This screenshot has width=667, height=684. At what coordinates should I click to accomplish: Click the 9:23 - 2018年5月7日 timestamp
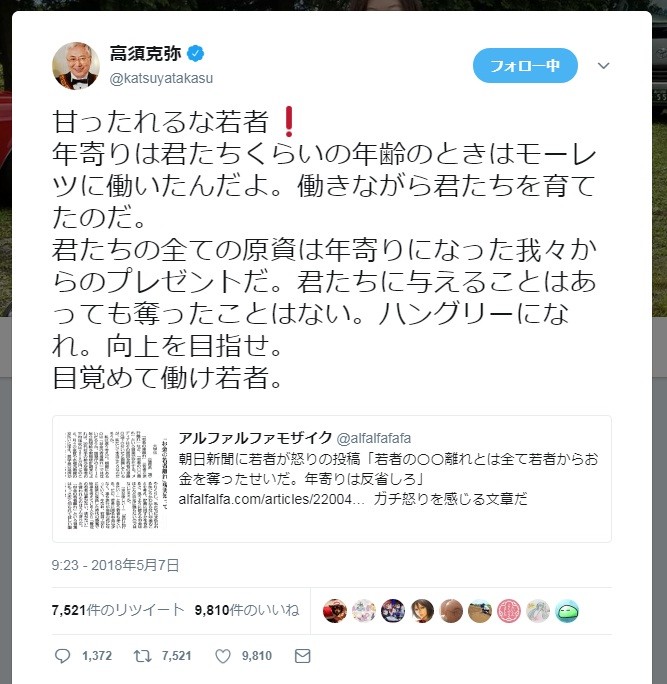click(116, 565)
